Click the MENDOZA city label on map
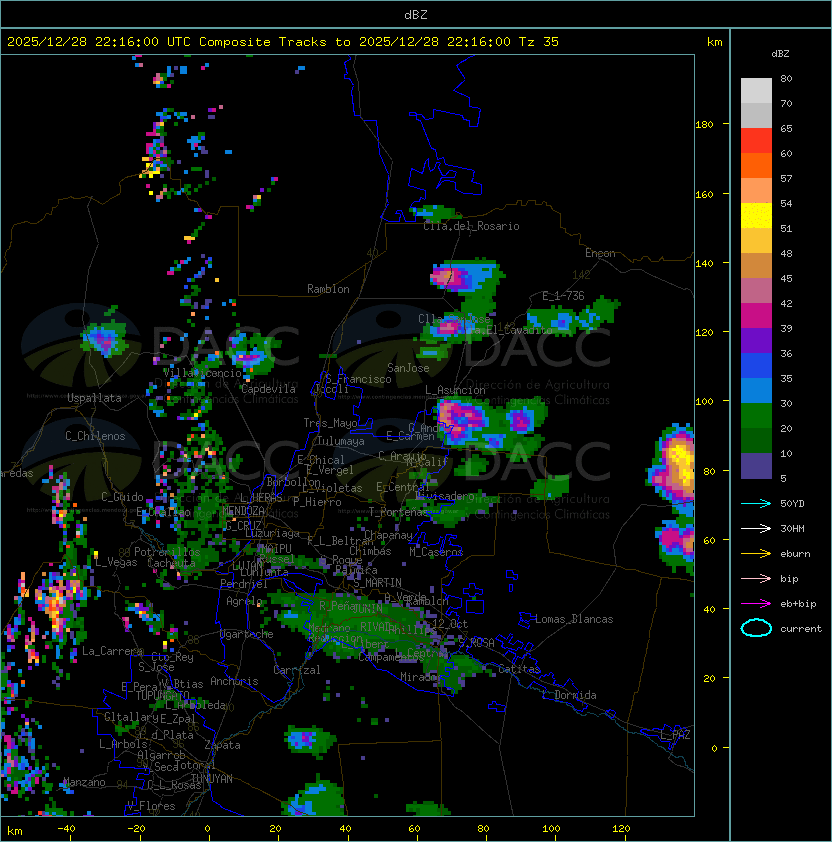This screenshot has width=832, height=842. [243, 510]
